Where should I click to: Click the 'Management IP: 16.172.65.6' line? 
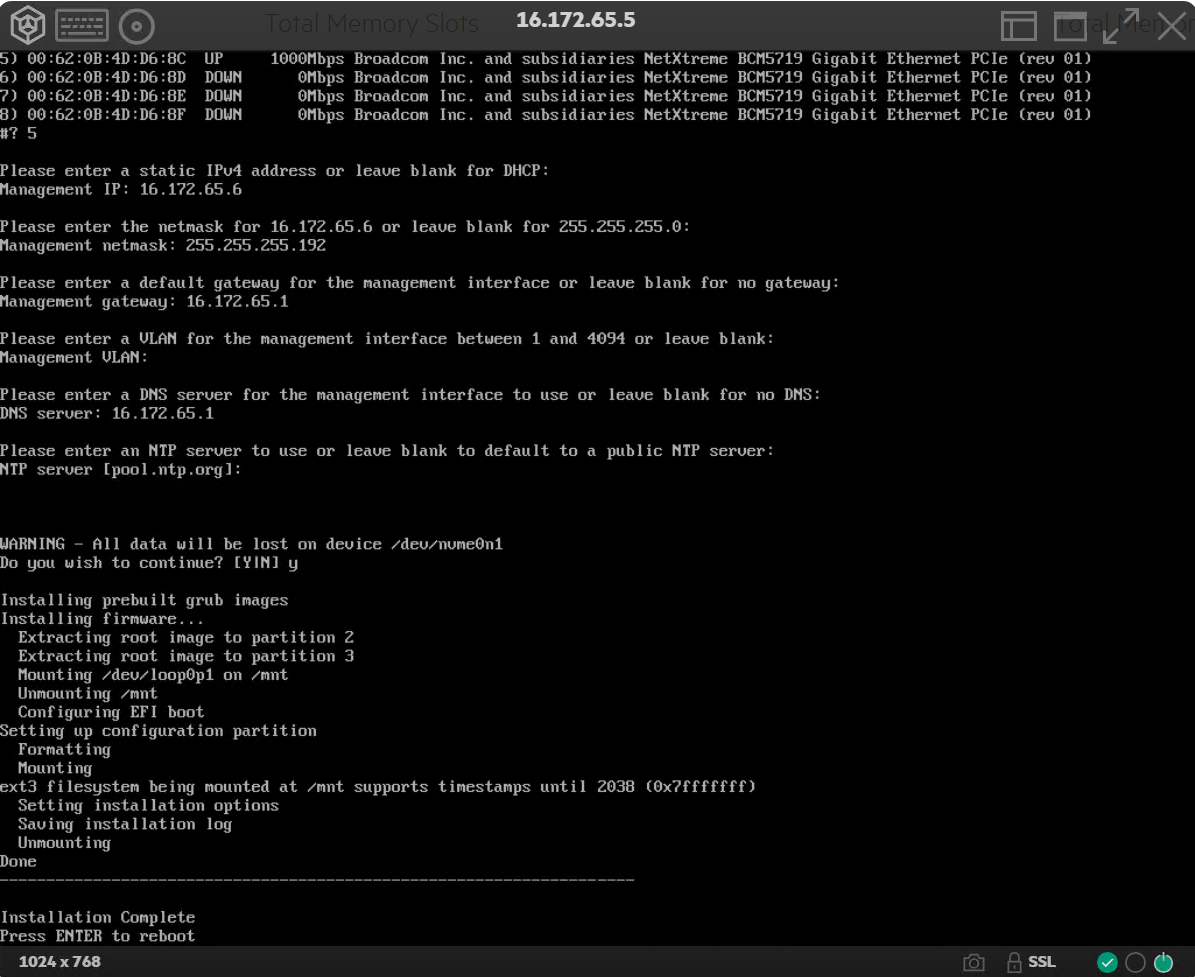(121, 189)
